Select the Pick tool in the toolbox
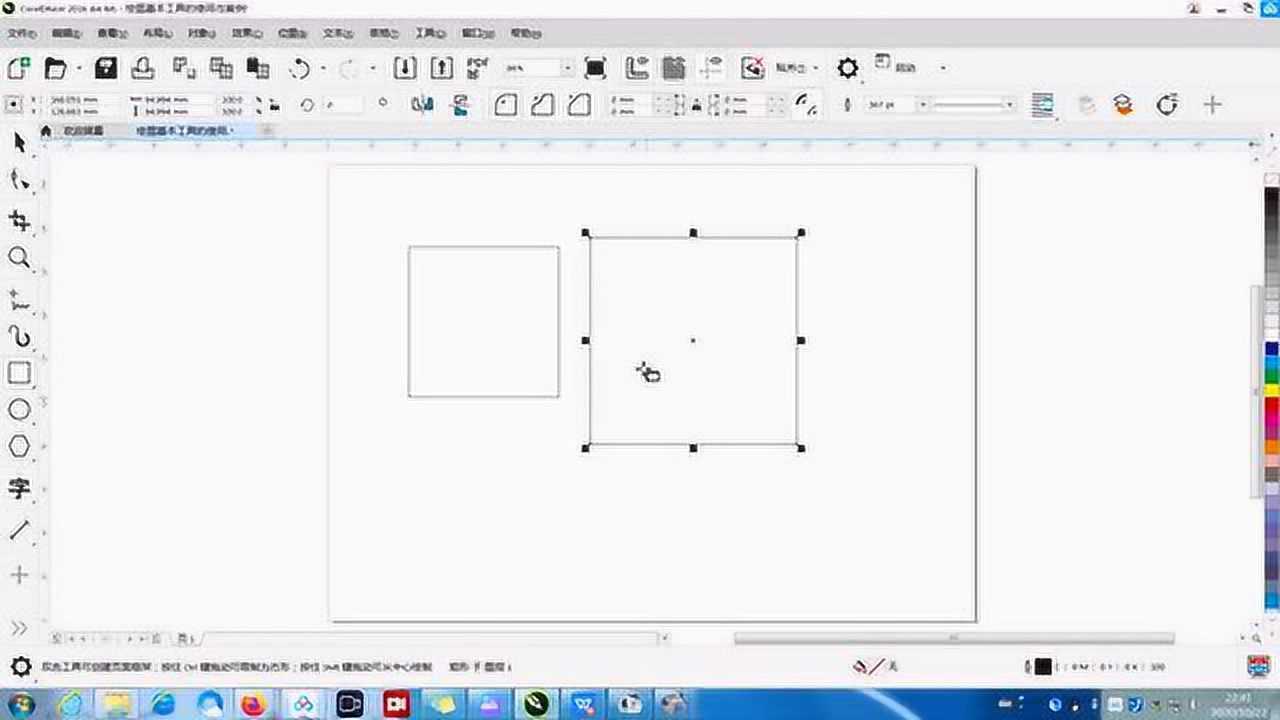Viewport: 1280px width, 720px height. (x=19, y=144)
